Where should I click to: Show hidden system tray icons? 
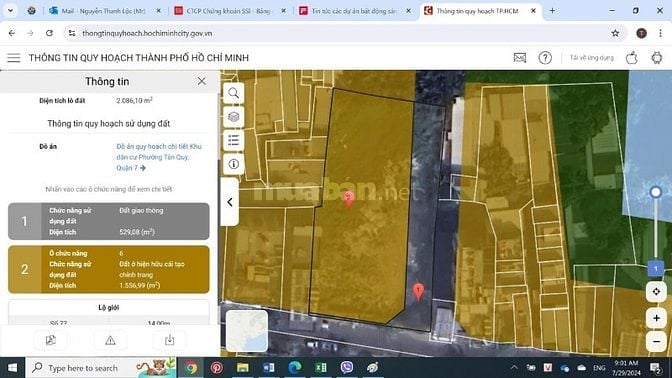pyautogui.click(x=514, y=368)
